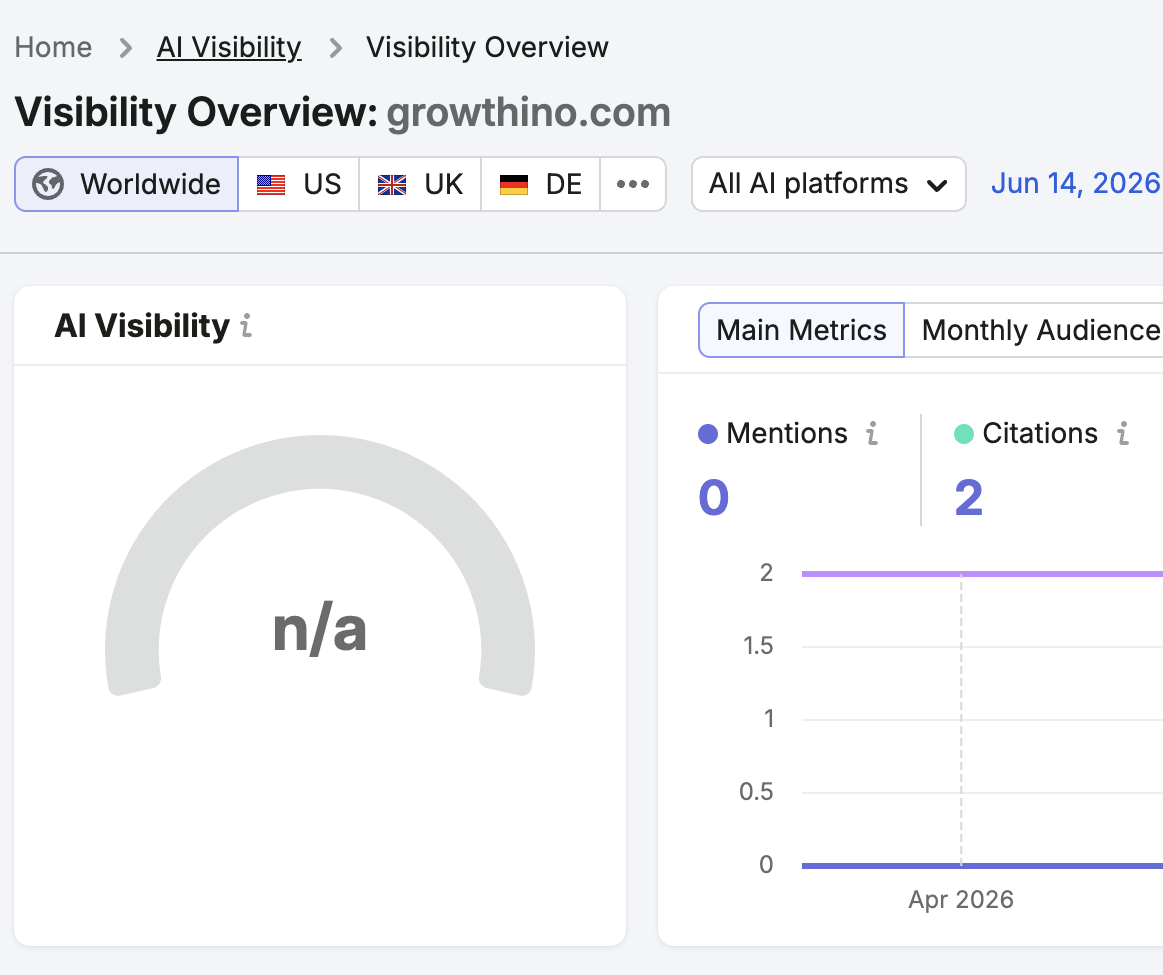1163x975 pixels.
Task: Click the Mentions line at 0 on chart
Action: click(982, 865)
